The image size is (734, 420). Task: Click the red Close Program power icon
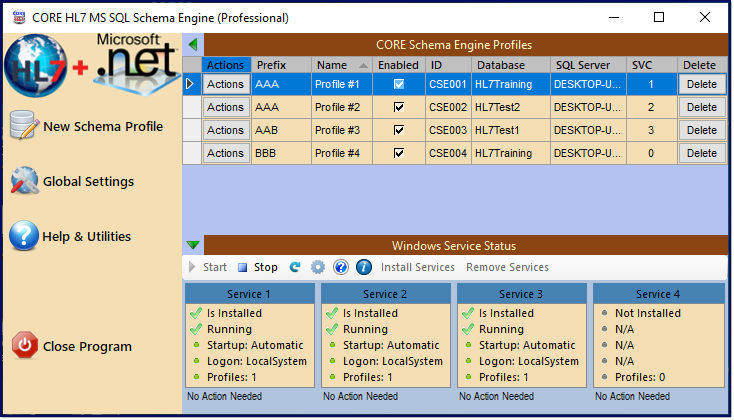25,346
